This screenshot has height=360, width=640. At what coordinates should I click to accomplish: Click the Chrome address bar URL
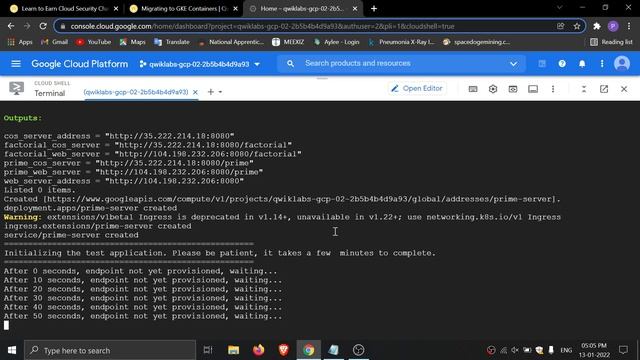(262, 26)
